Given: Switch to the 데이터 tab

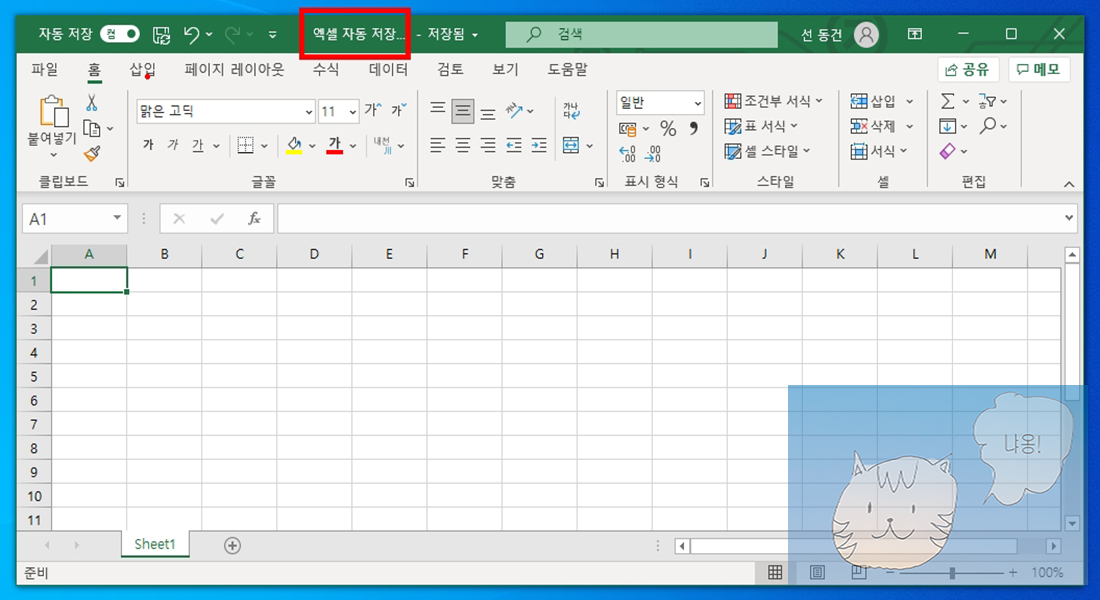Looking at the screenshot, I should [x=388, y=69].
